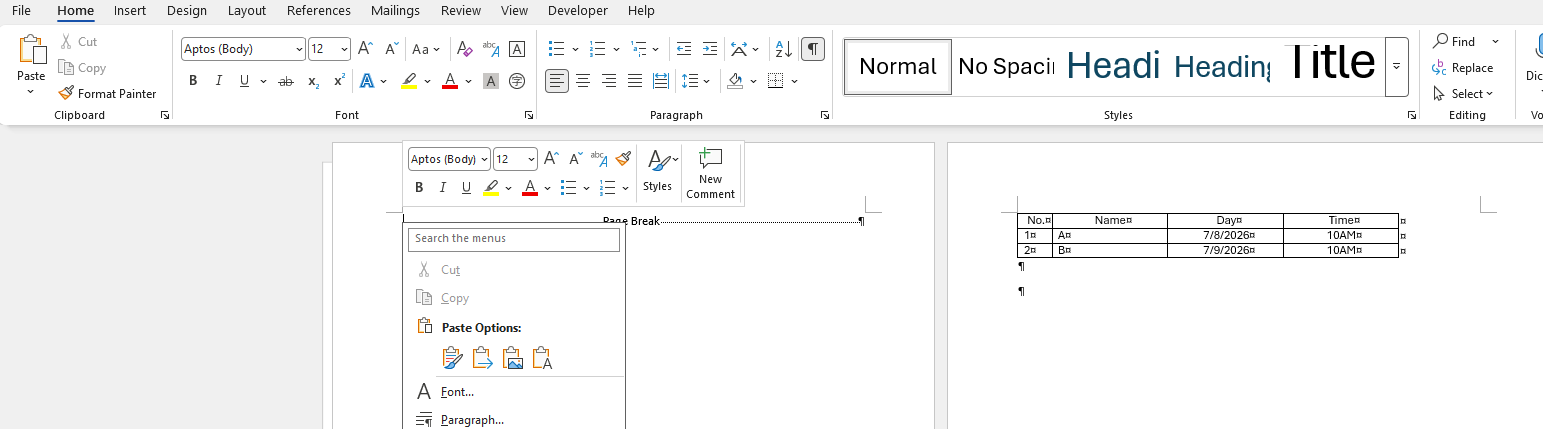Click the Format Painter tool
The image size is (1543, 429).
[x=107, y=93]
